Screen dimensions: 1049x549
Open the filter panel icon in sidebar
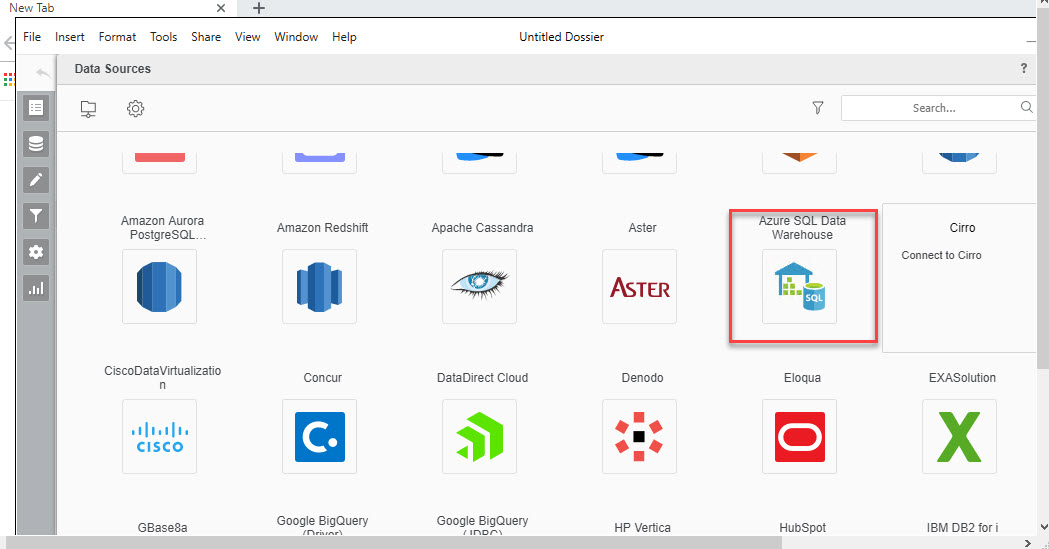[x=36, y=216]
